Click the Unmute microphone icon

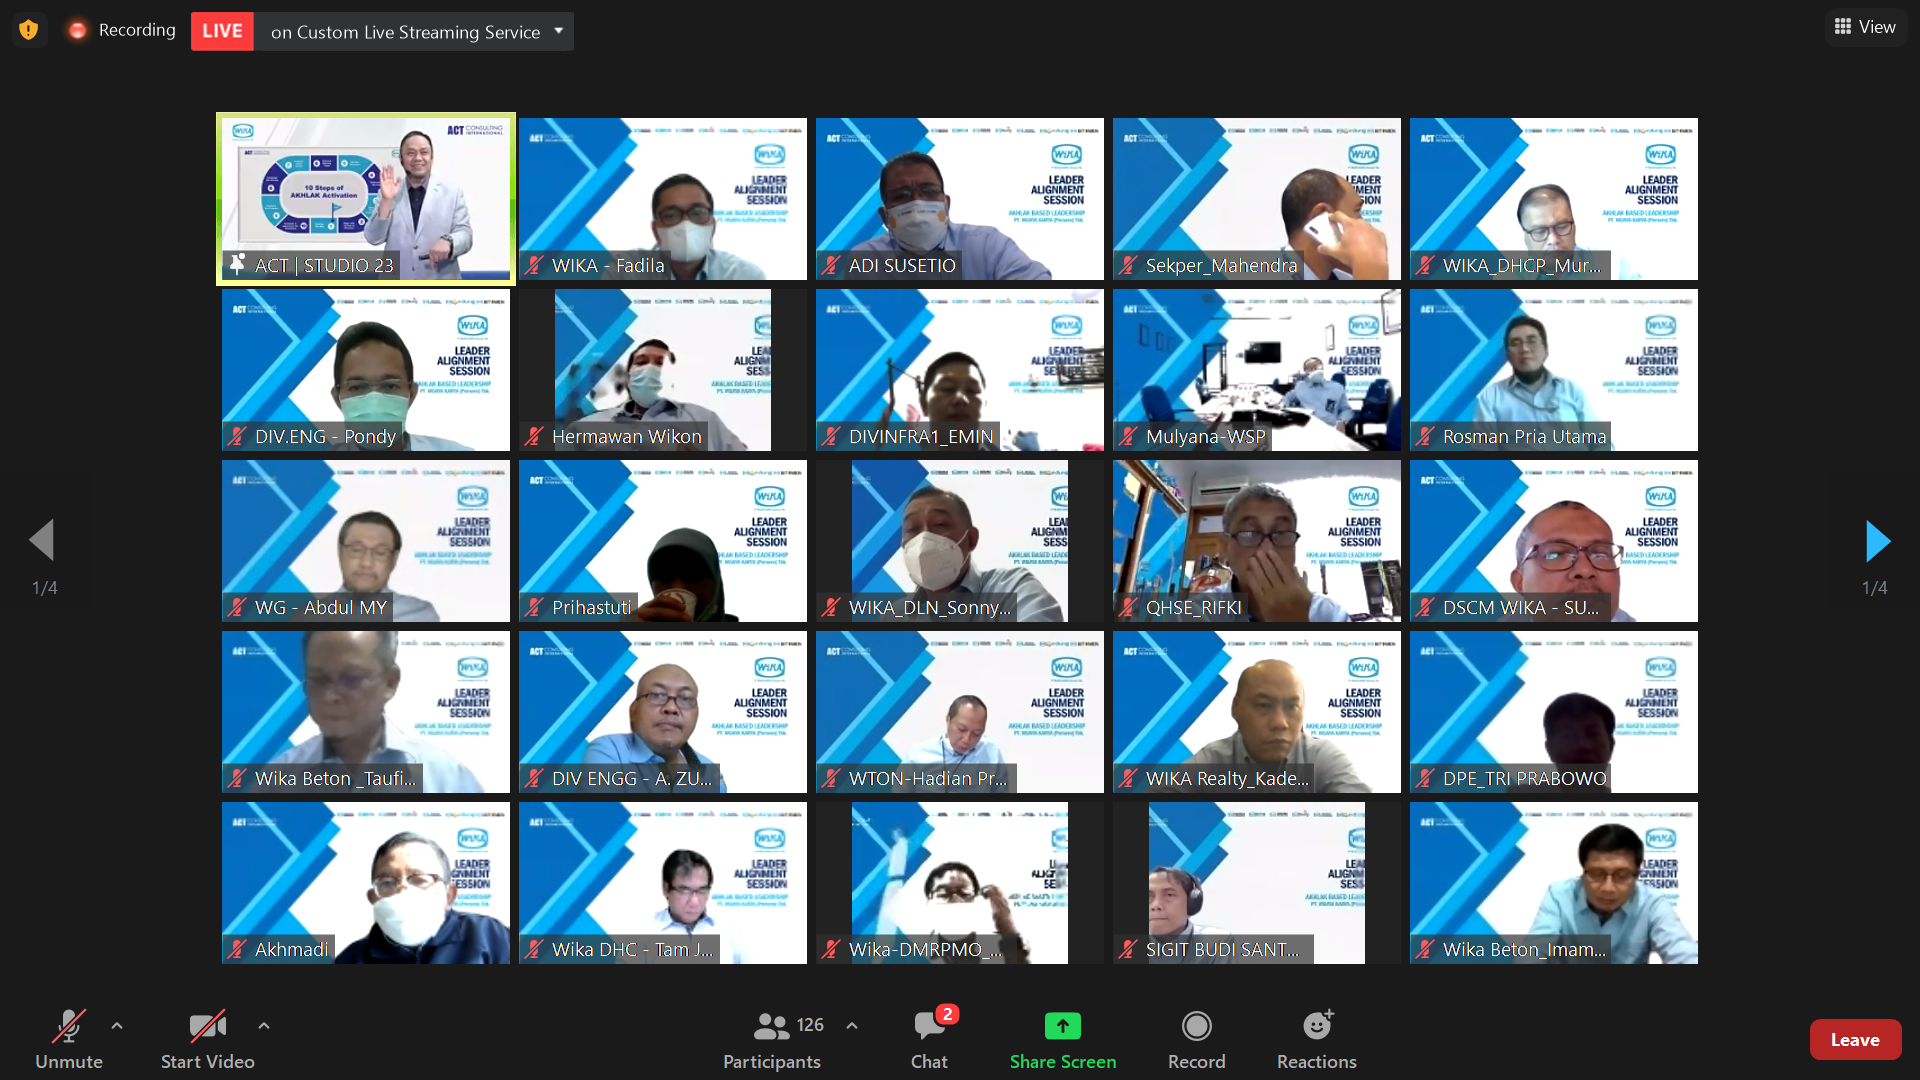(69, 1027)
